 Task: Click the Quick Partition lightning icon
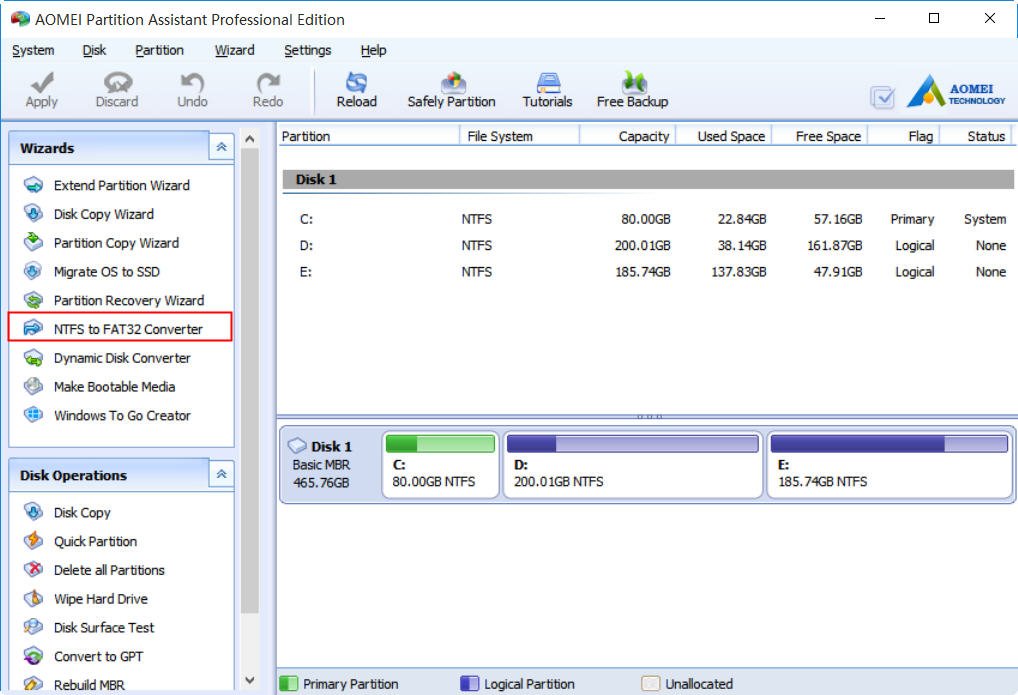point(33,540)
